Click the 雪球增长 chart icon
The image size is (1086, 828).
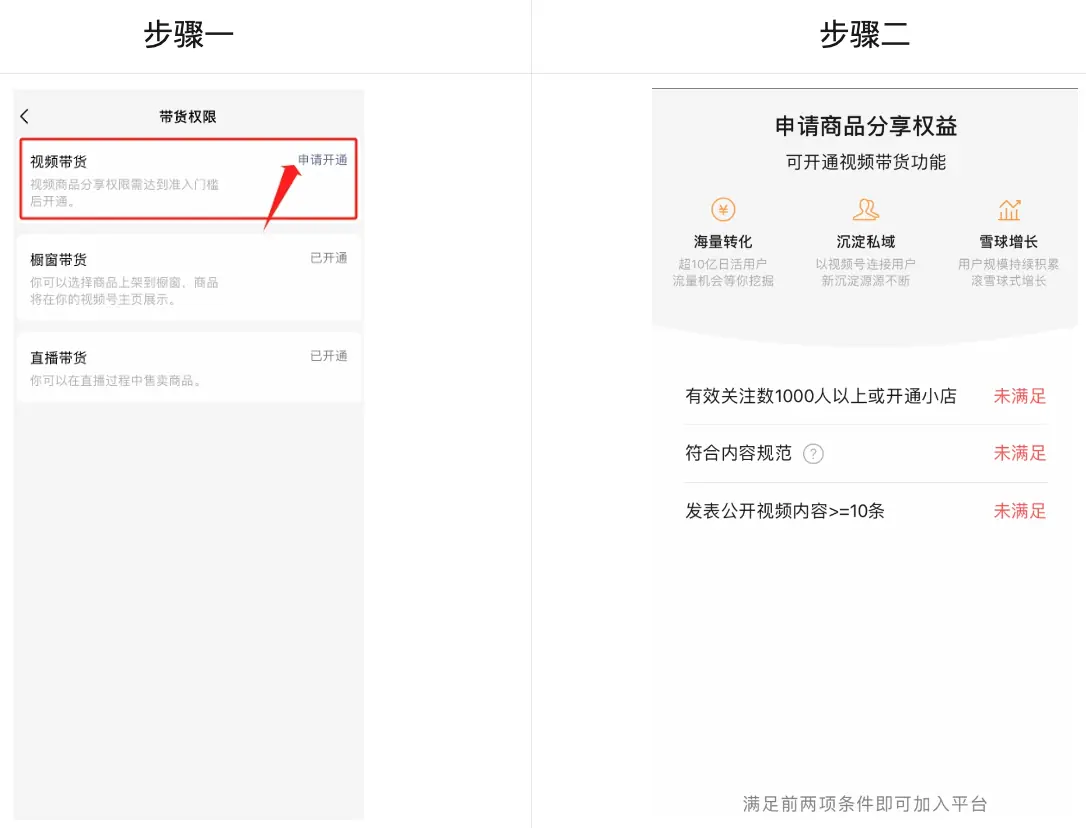1009,209
